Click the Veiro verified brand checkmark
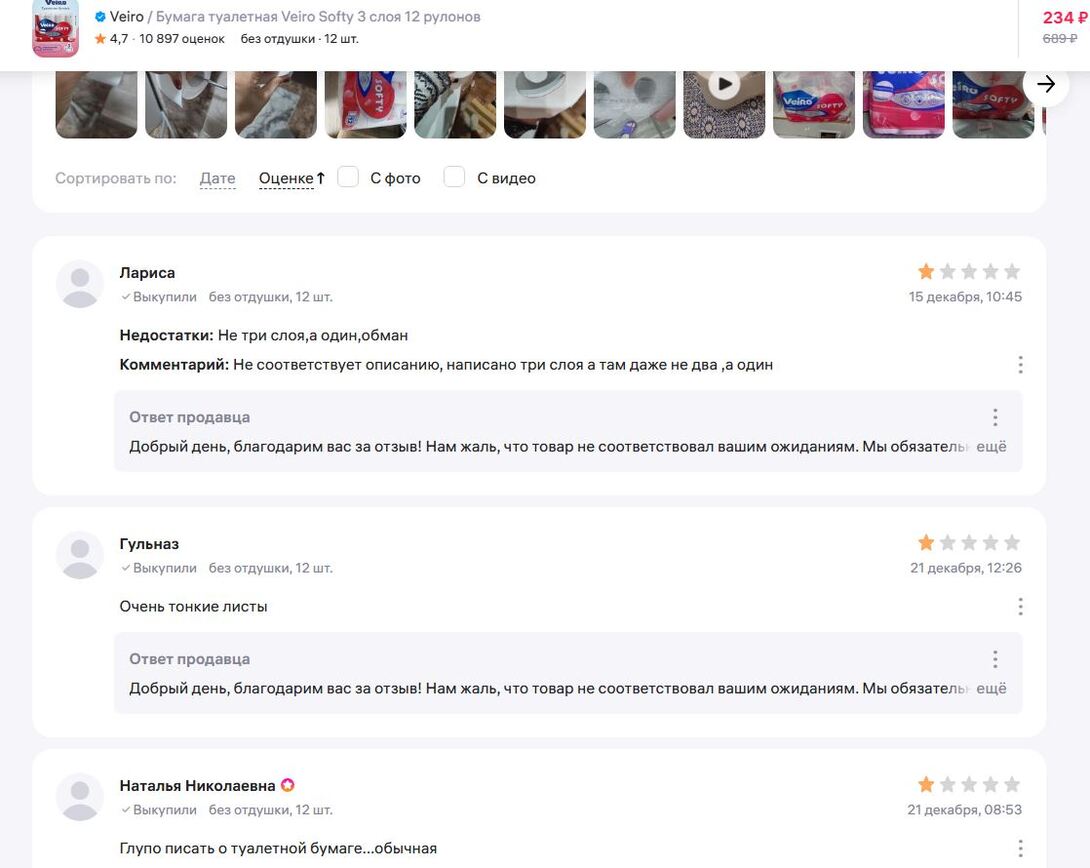Viewport: 1090px width, 868px height. point(100,17)
